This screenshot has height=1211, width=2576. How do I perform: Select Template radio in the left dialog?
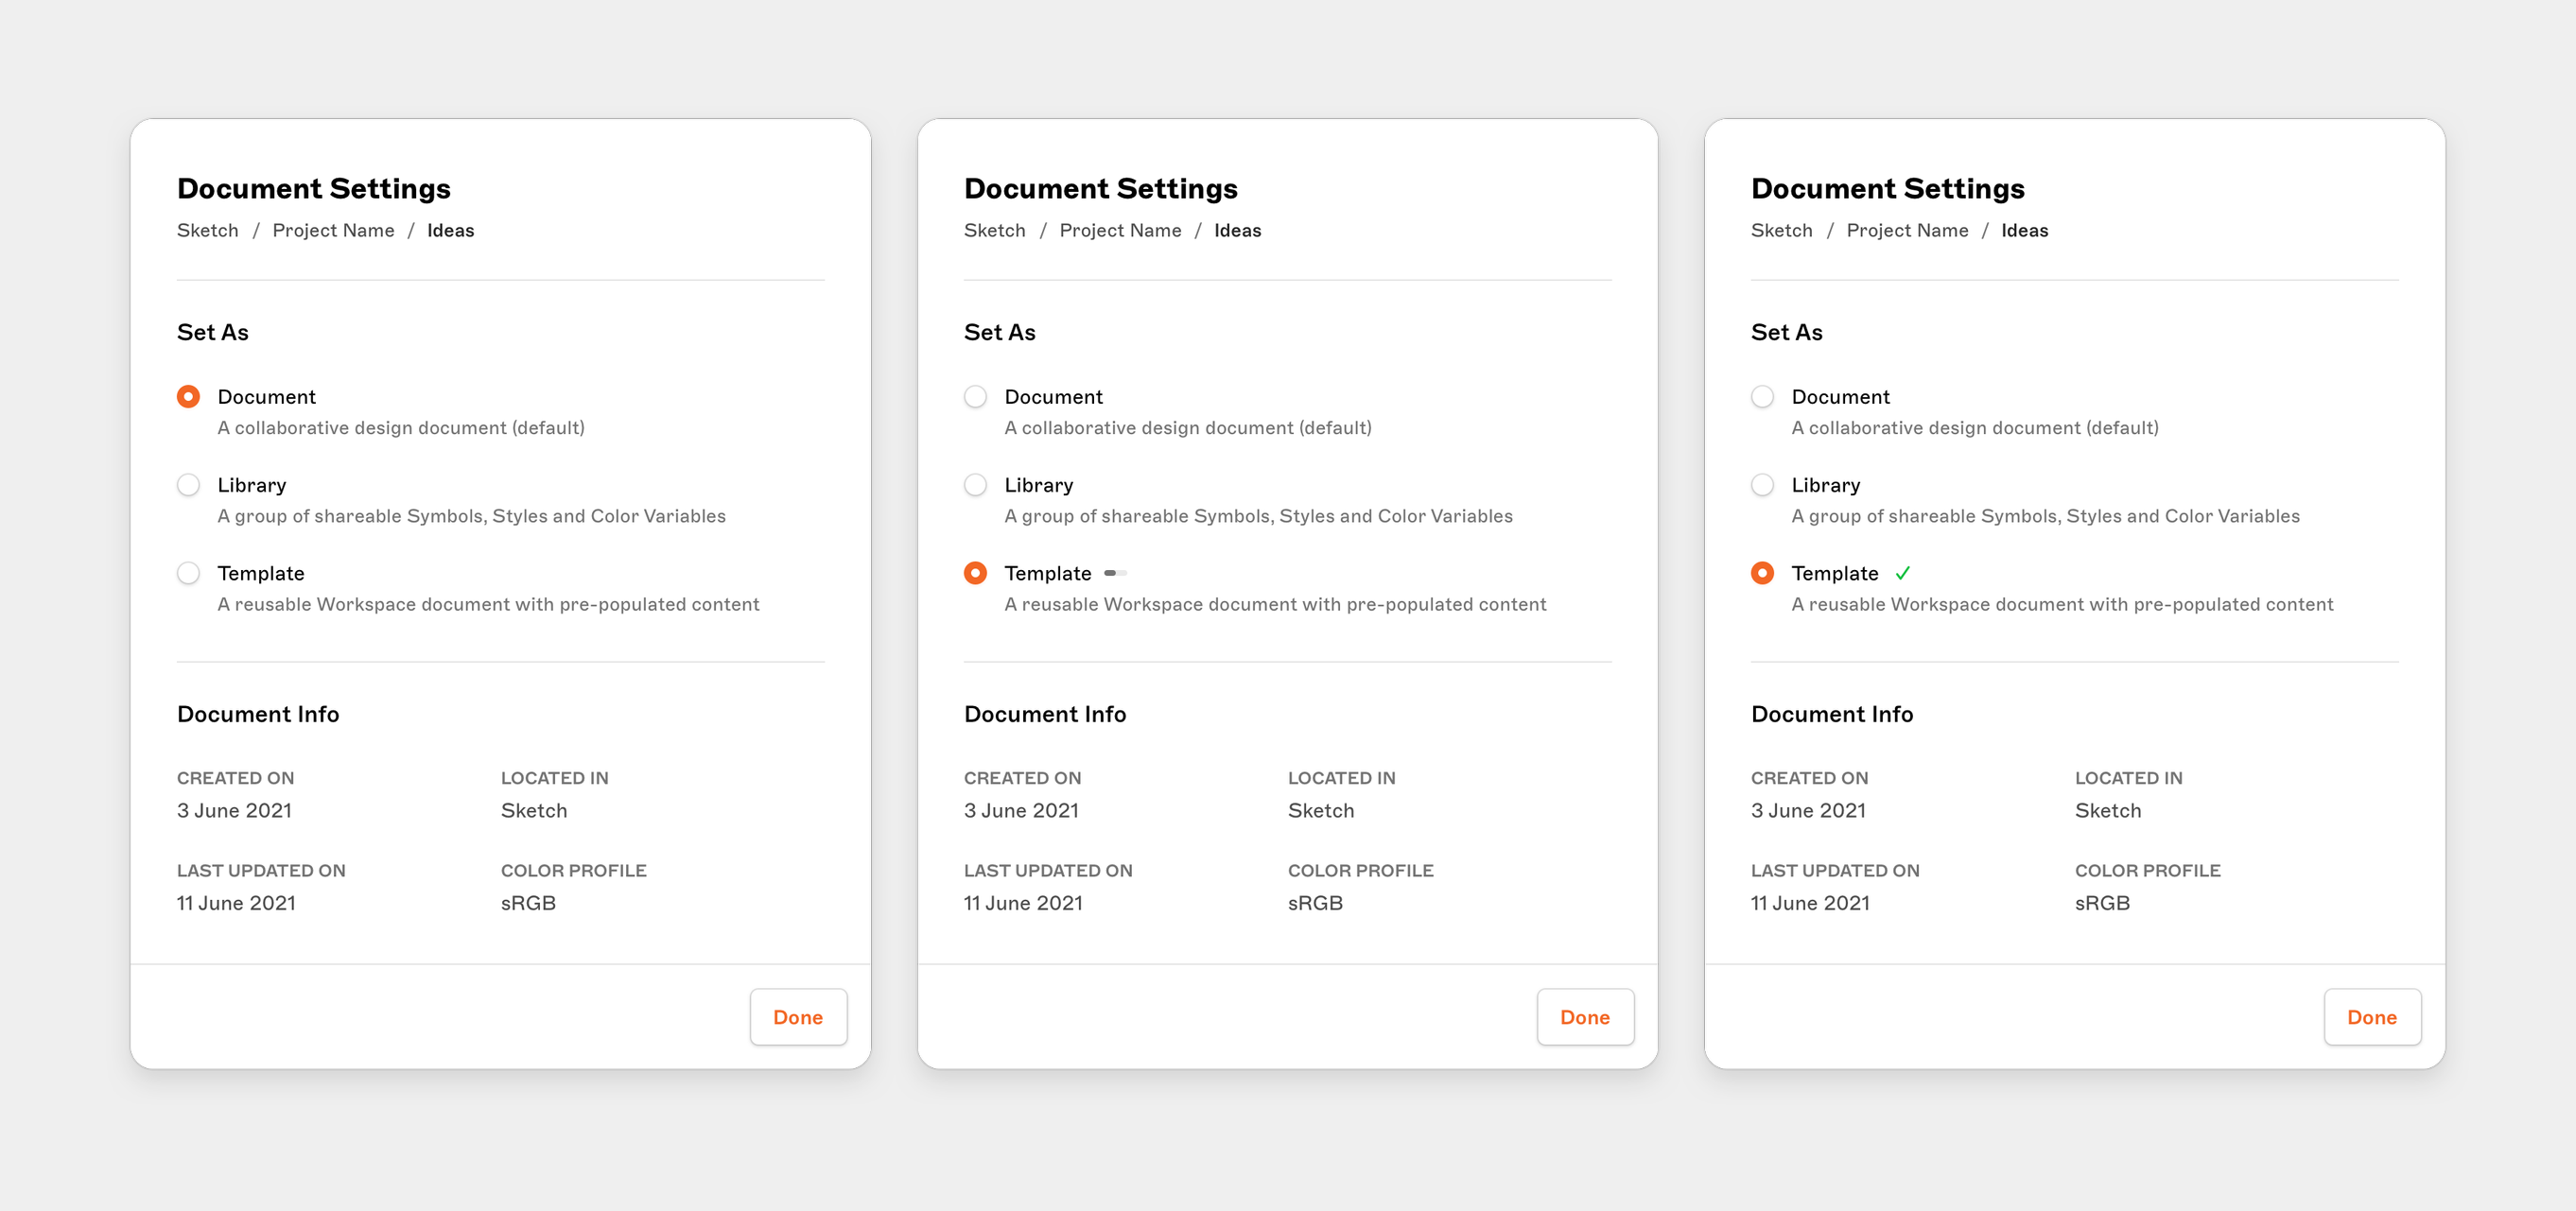pos(188,573)
